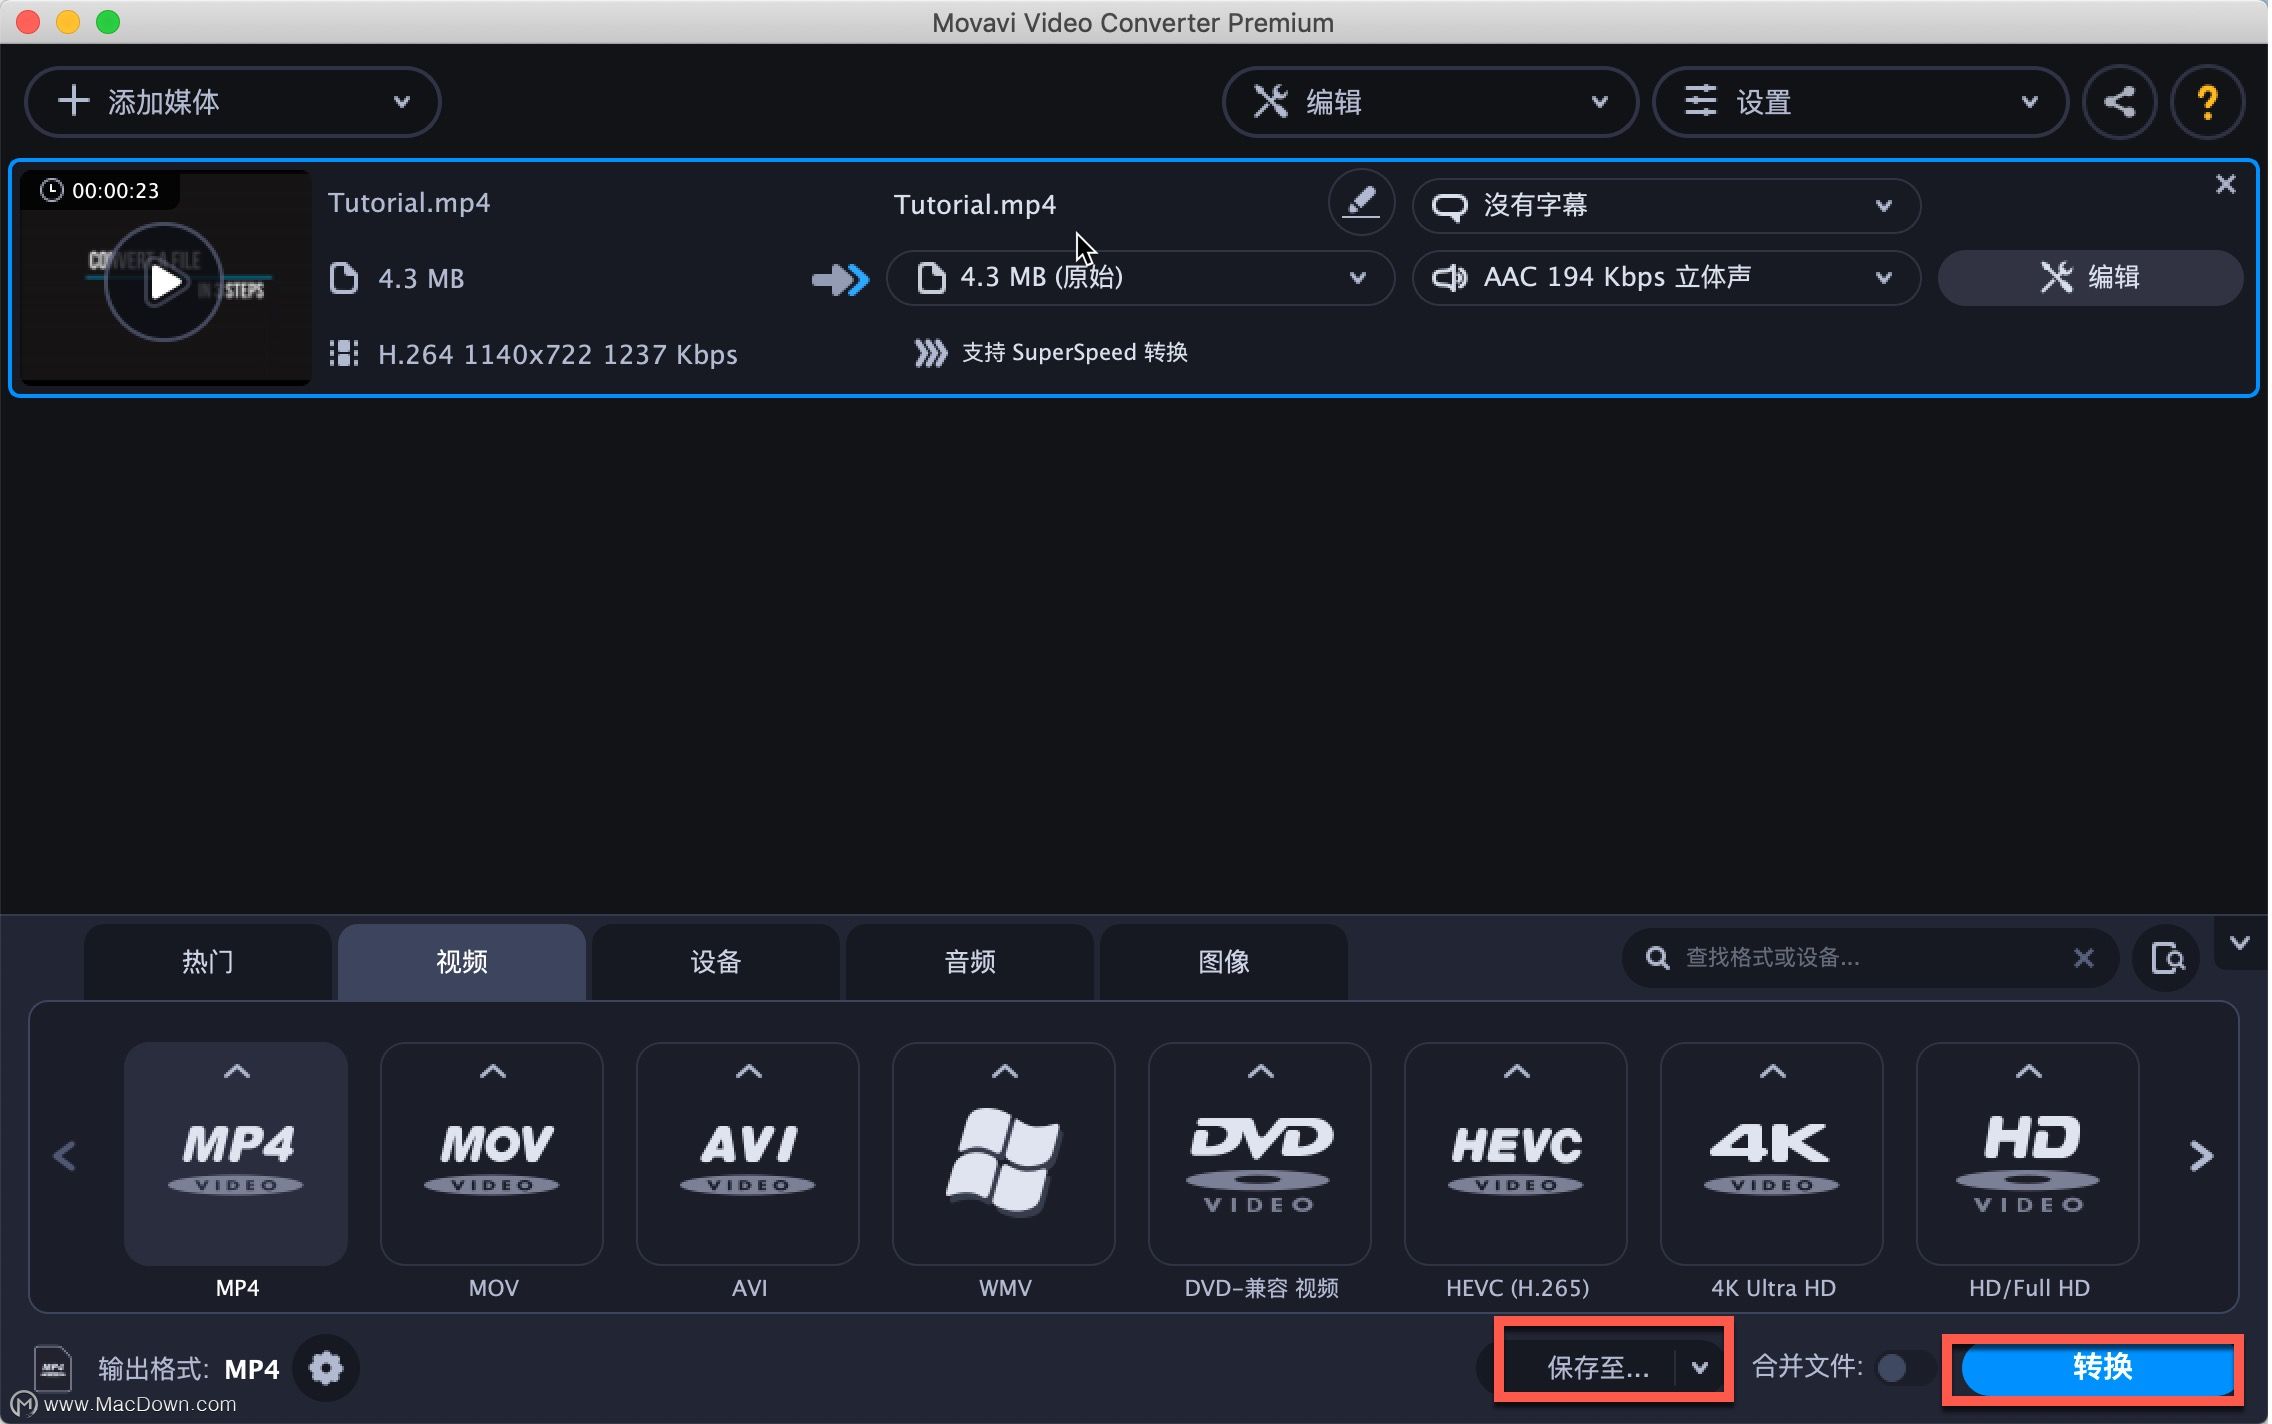The image size is (2272, 1424).
Task: Select the MOV video format tile
Action: 492,1154
